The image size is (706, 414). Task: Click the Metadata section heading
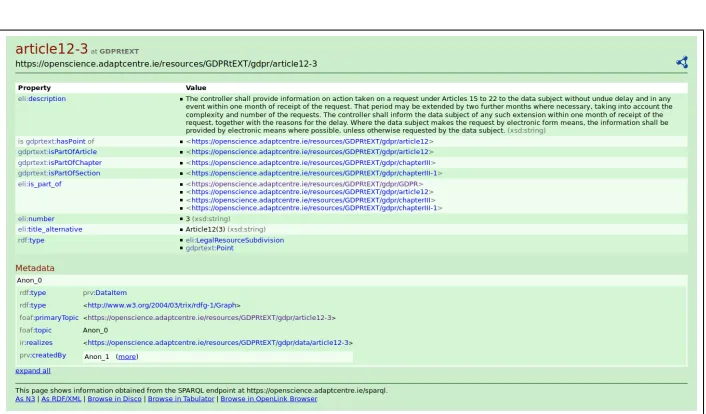[35, 268]
